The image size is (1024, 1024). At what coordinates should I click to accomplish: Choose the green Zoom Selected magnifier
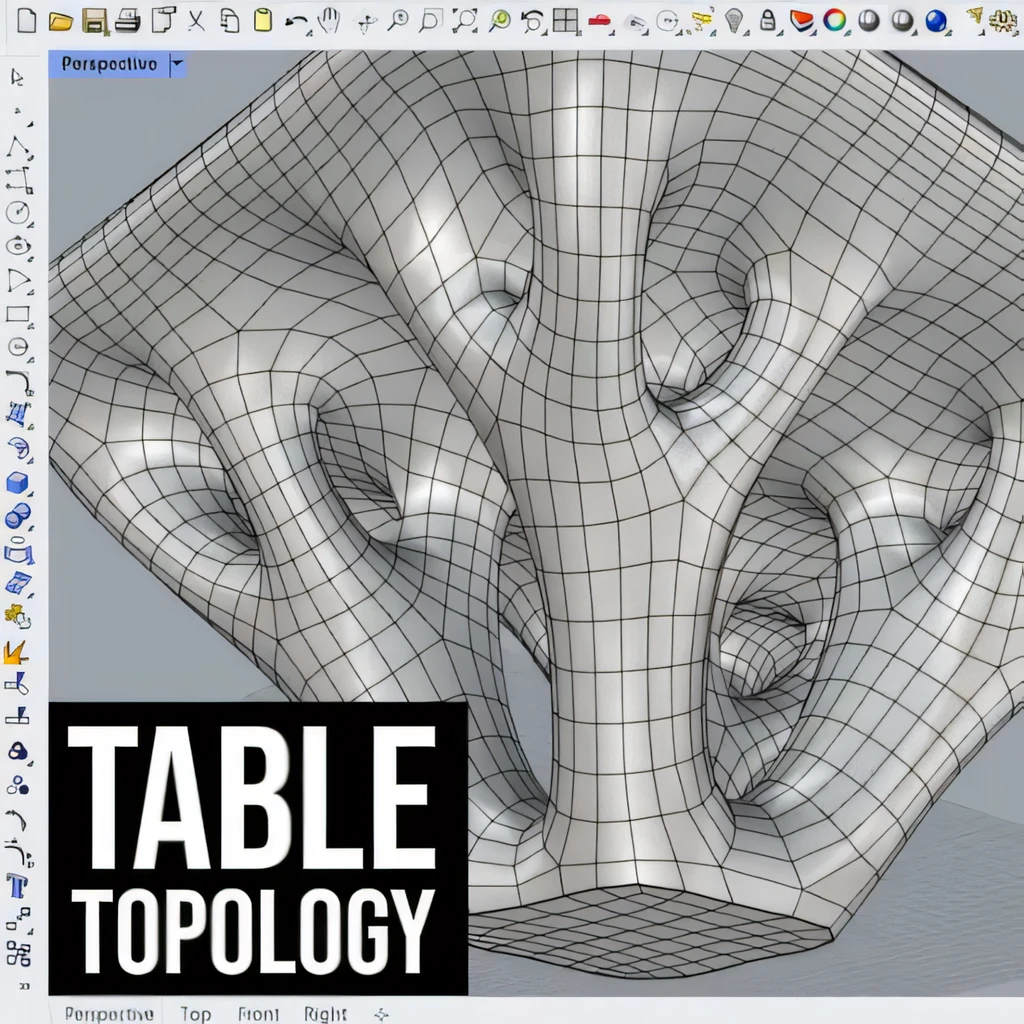tap(500, 21)
